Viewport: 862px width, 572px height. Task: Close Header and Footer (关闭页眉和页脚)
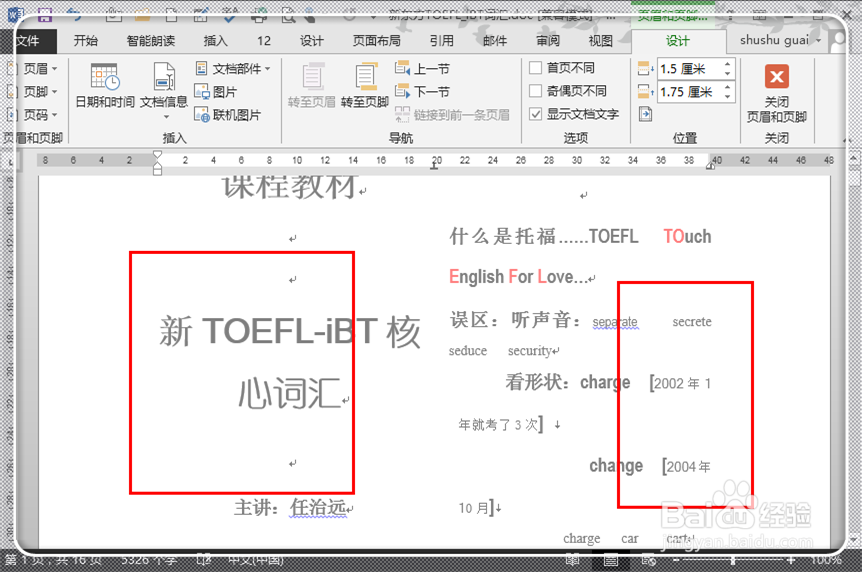point(777,96)
